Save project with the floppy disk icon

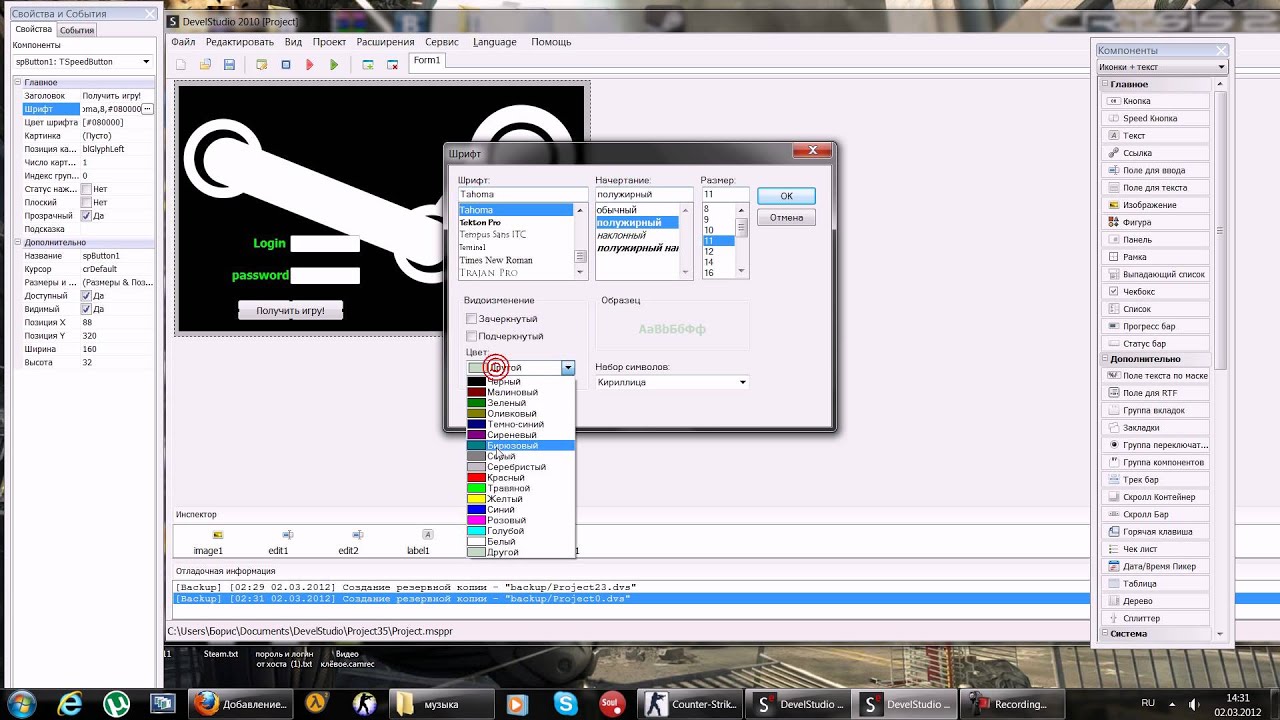click(229, 65)
